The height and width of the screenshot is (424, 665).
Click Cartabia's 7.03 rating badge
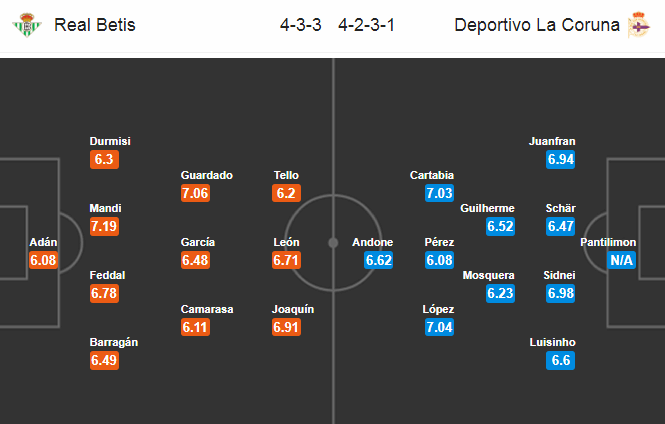point(439,193)
